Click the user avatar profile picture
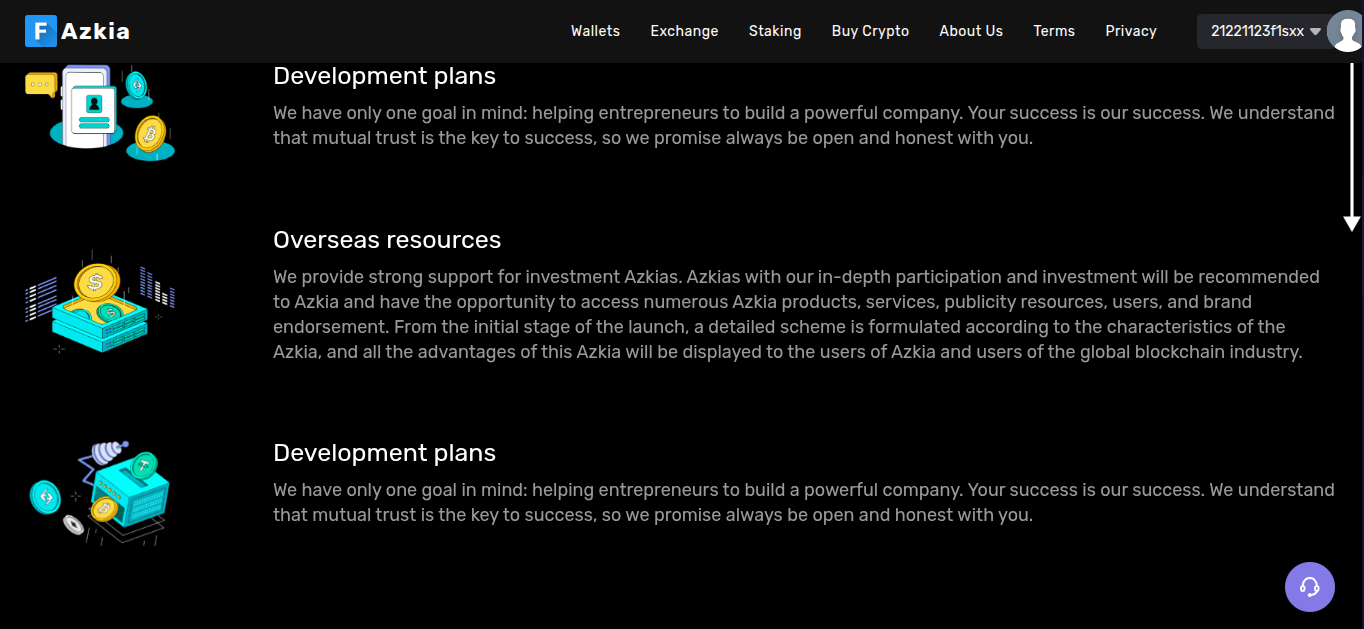 pyautogui.click(x=1345, y=32)
